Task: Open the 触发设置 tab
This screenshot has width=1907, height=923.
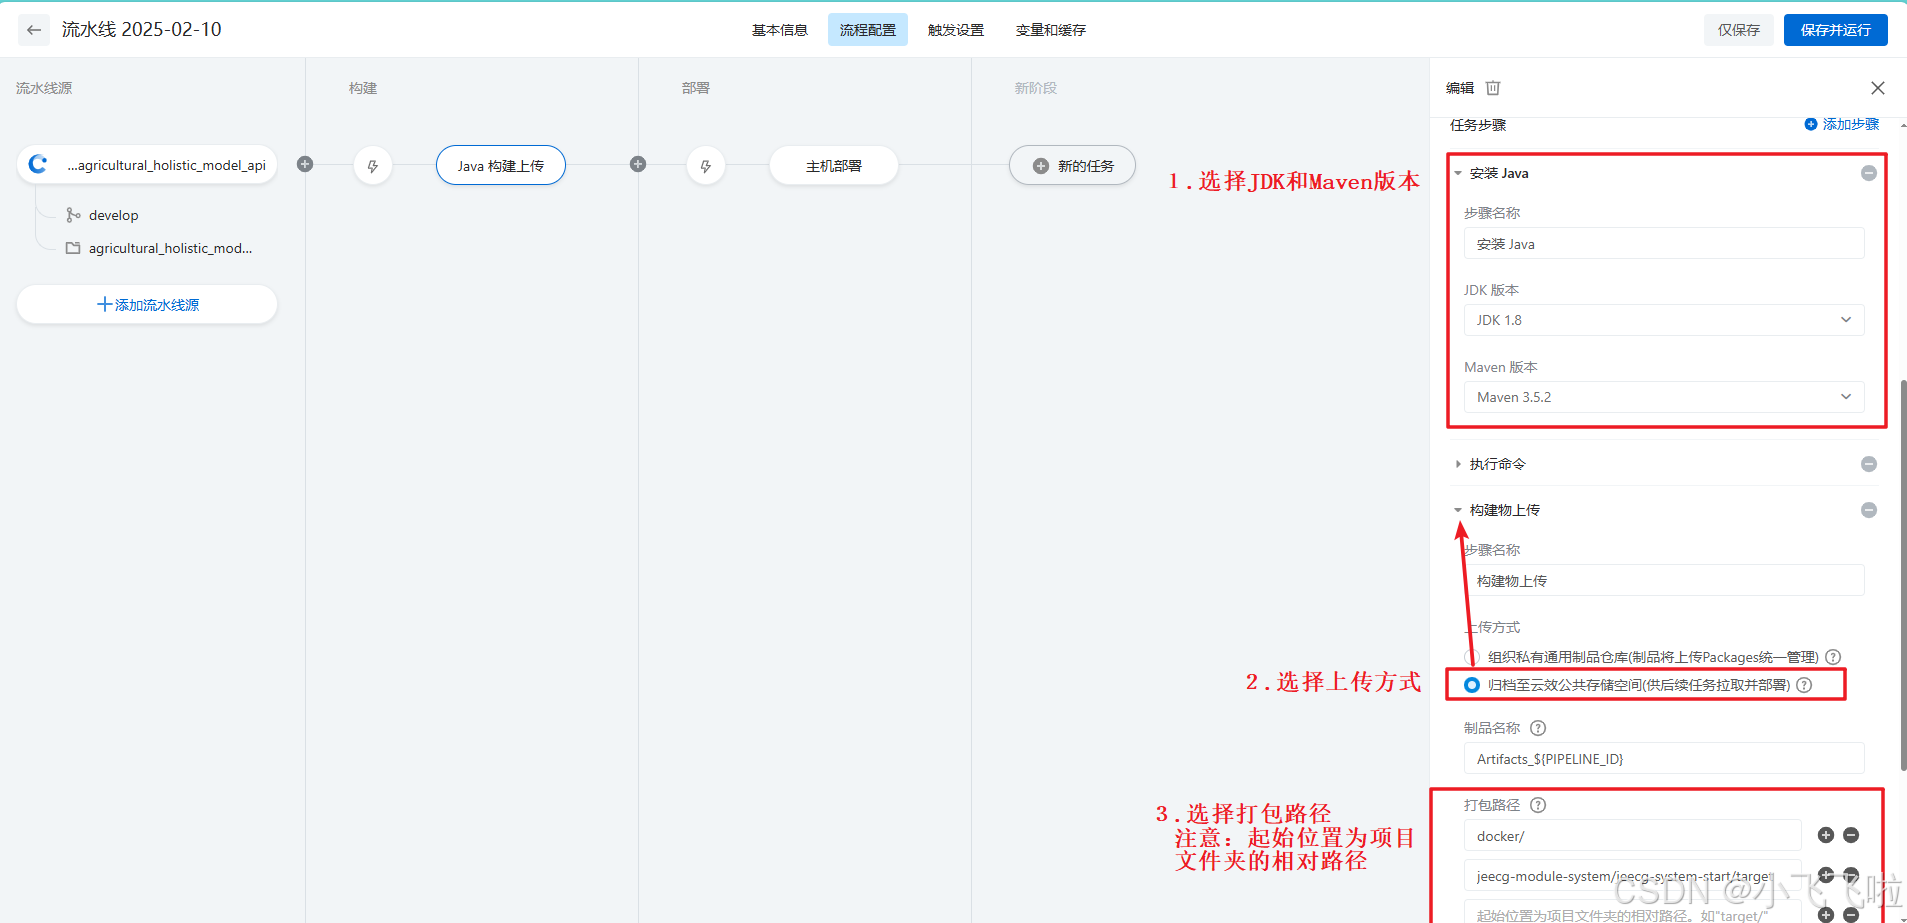Action: click(956, 30)
